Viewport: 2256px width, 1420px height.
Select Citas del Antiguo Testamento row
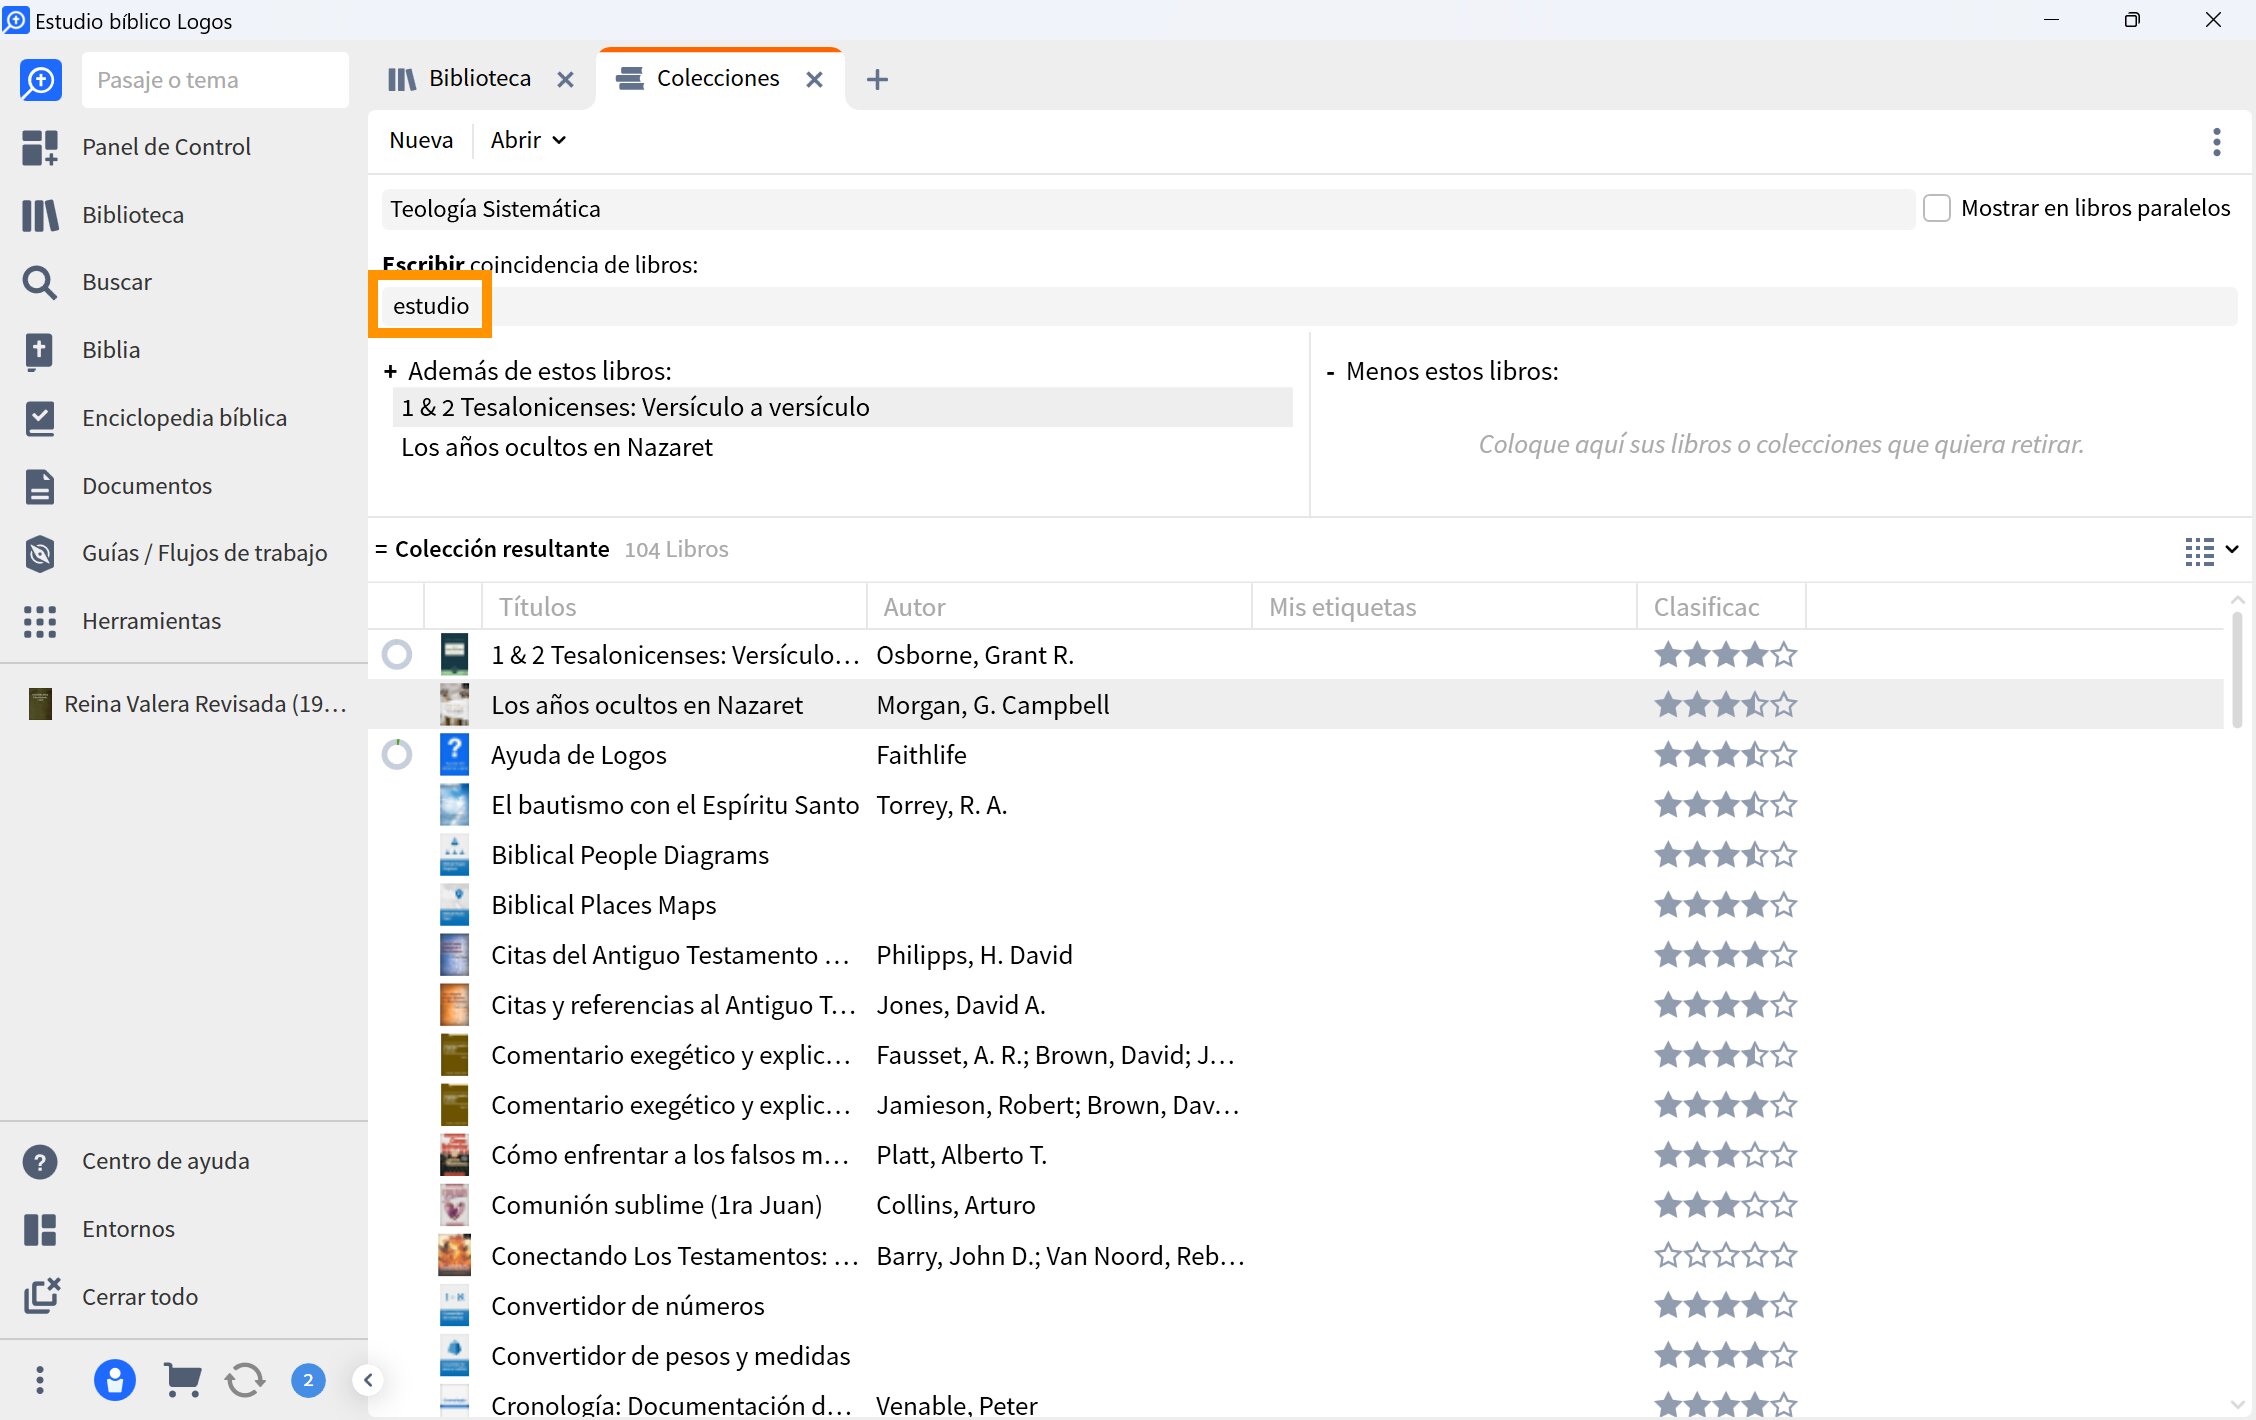pyautogui.click(x=1295, y=955)
